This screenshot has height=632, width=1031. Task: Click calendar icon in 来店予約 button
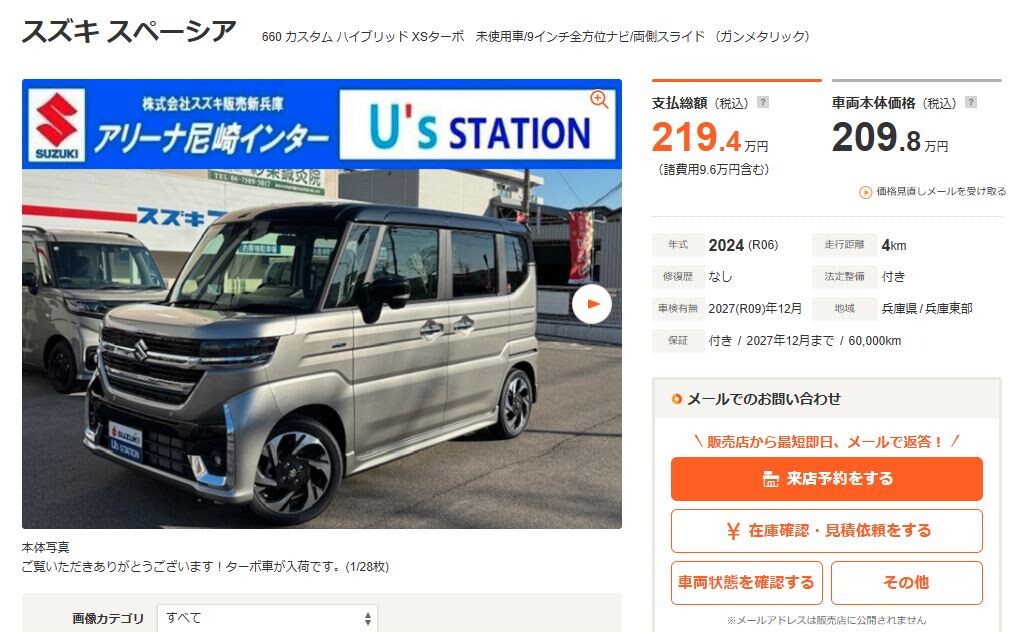pyautogui.click(x=770, y=479)
